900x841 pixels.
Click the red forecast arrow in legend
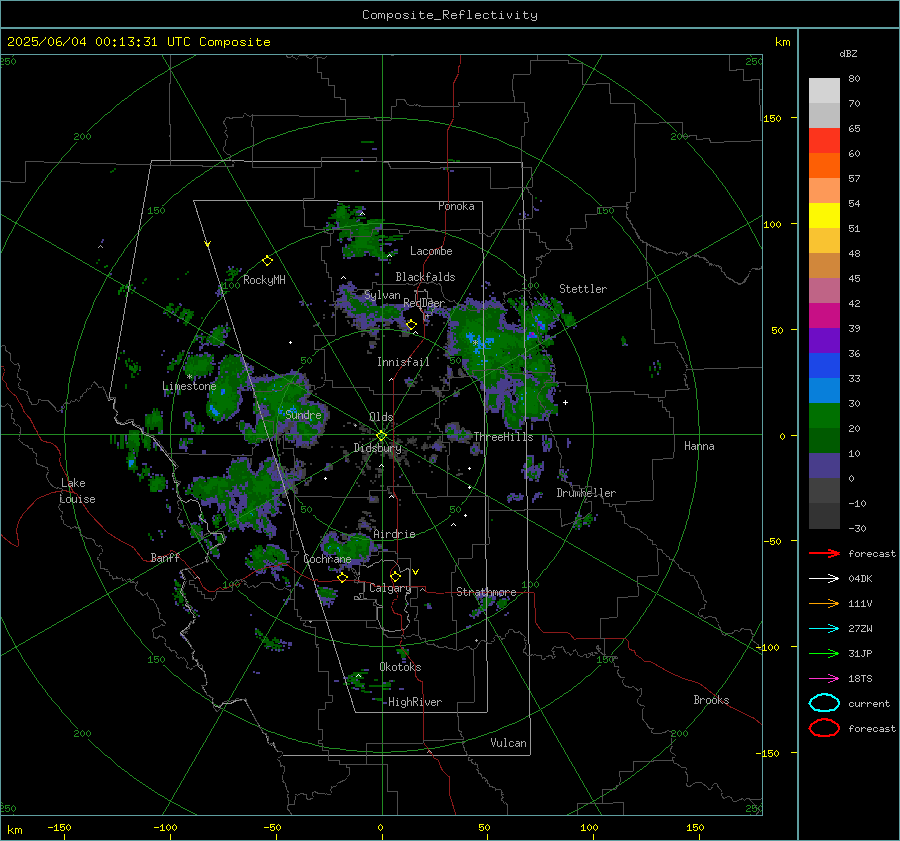824,553
